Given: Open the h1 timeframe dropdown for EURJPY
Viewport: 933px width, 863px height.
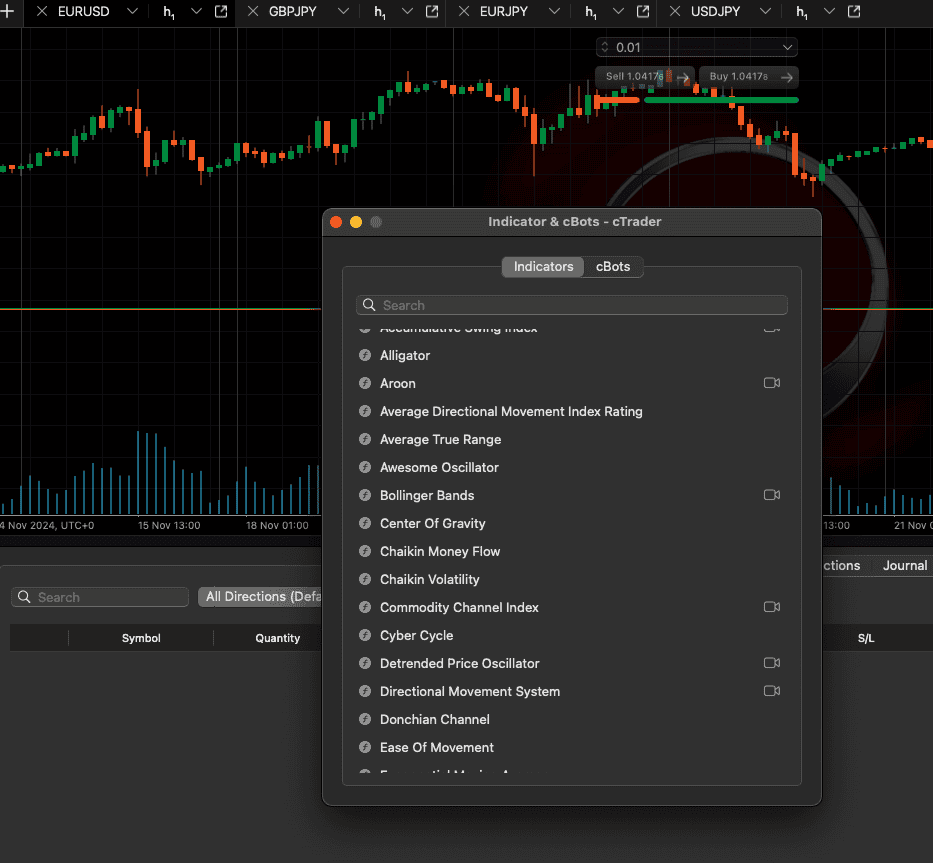Looking at the screenshot, I should point(618,12).
